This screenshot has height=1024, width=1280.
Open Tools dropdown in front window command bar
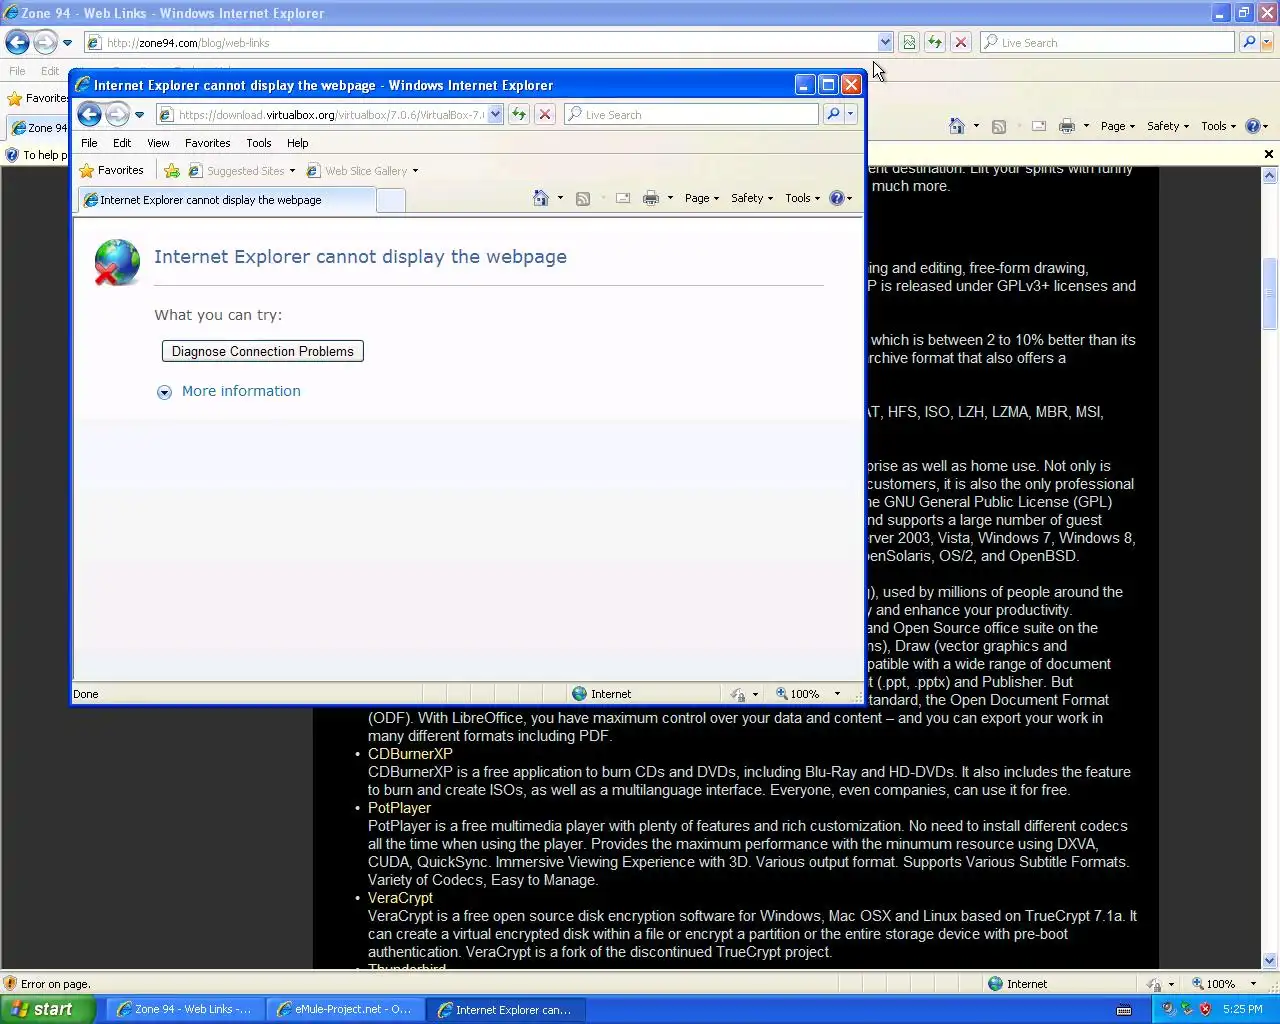pos(802,198)
